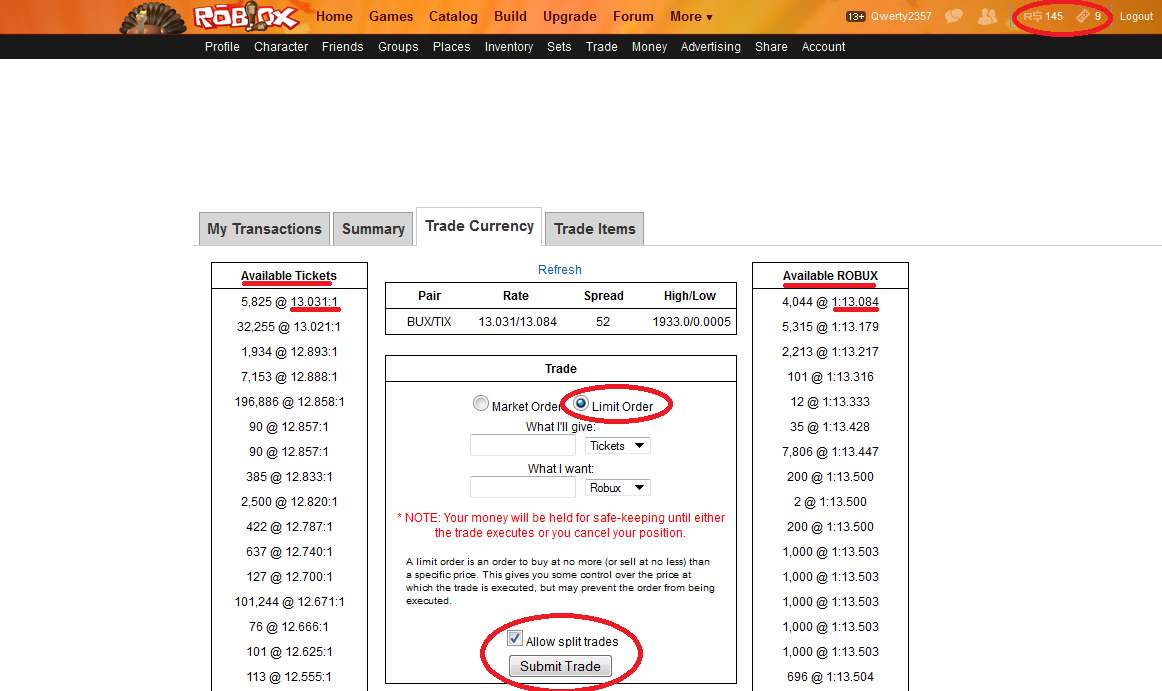Click the 696 @ 1:13.504 Robux offer
This screenshot has width=1162, height=691.
point(830,677)
